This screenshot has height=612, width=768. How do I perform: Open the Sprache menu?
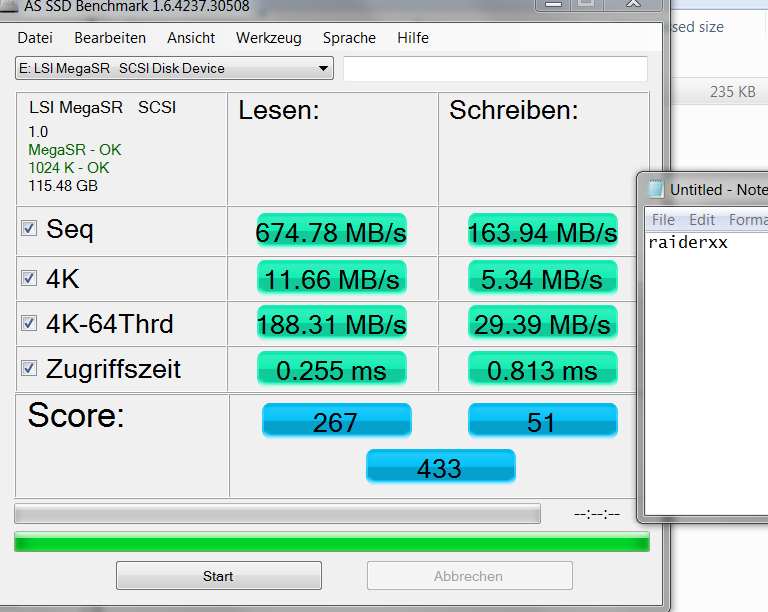click(x=349, y=38)
